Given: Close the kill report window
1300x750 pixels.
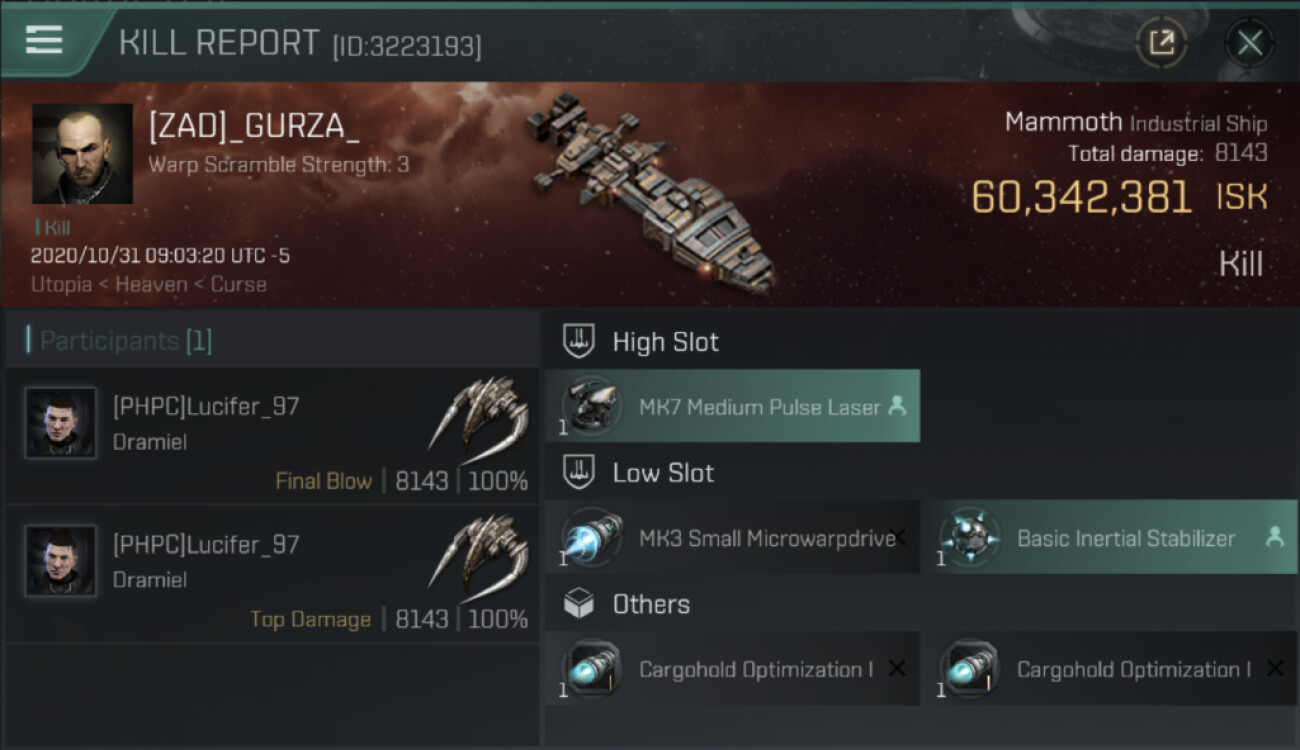Looking at the screenshot, I should (x=1249, y=43).
